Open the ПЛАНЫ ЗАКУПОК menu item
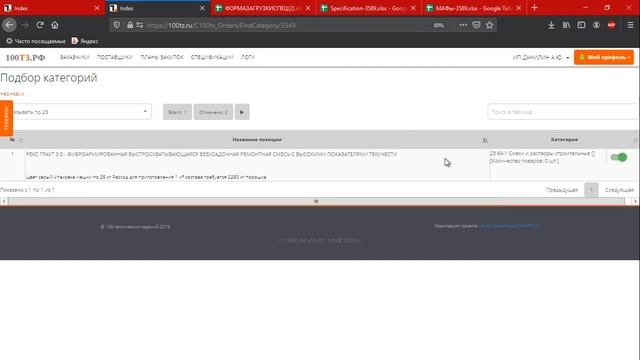 162,57
